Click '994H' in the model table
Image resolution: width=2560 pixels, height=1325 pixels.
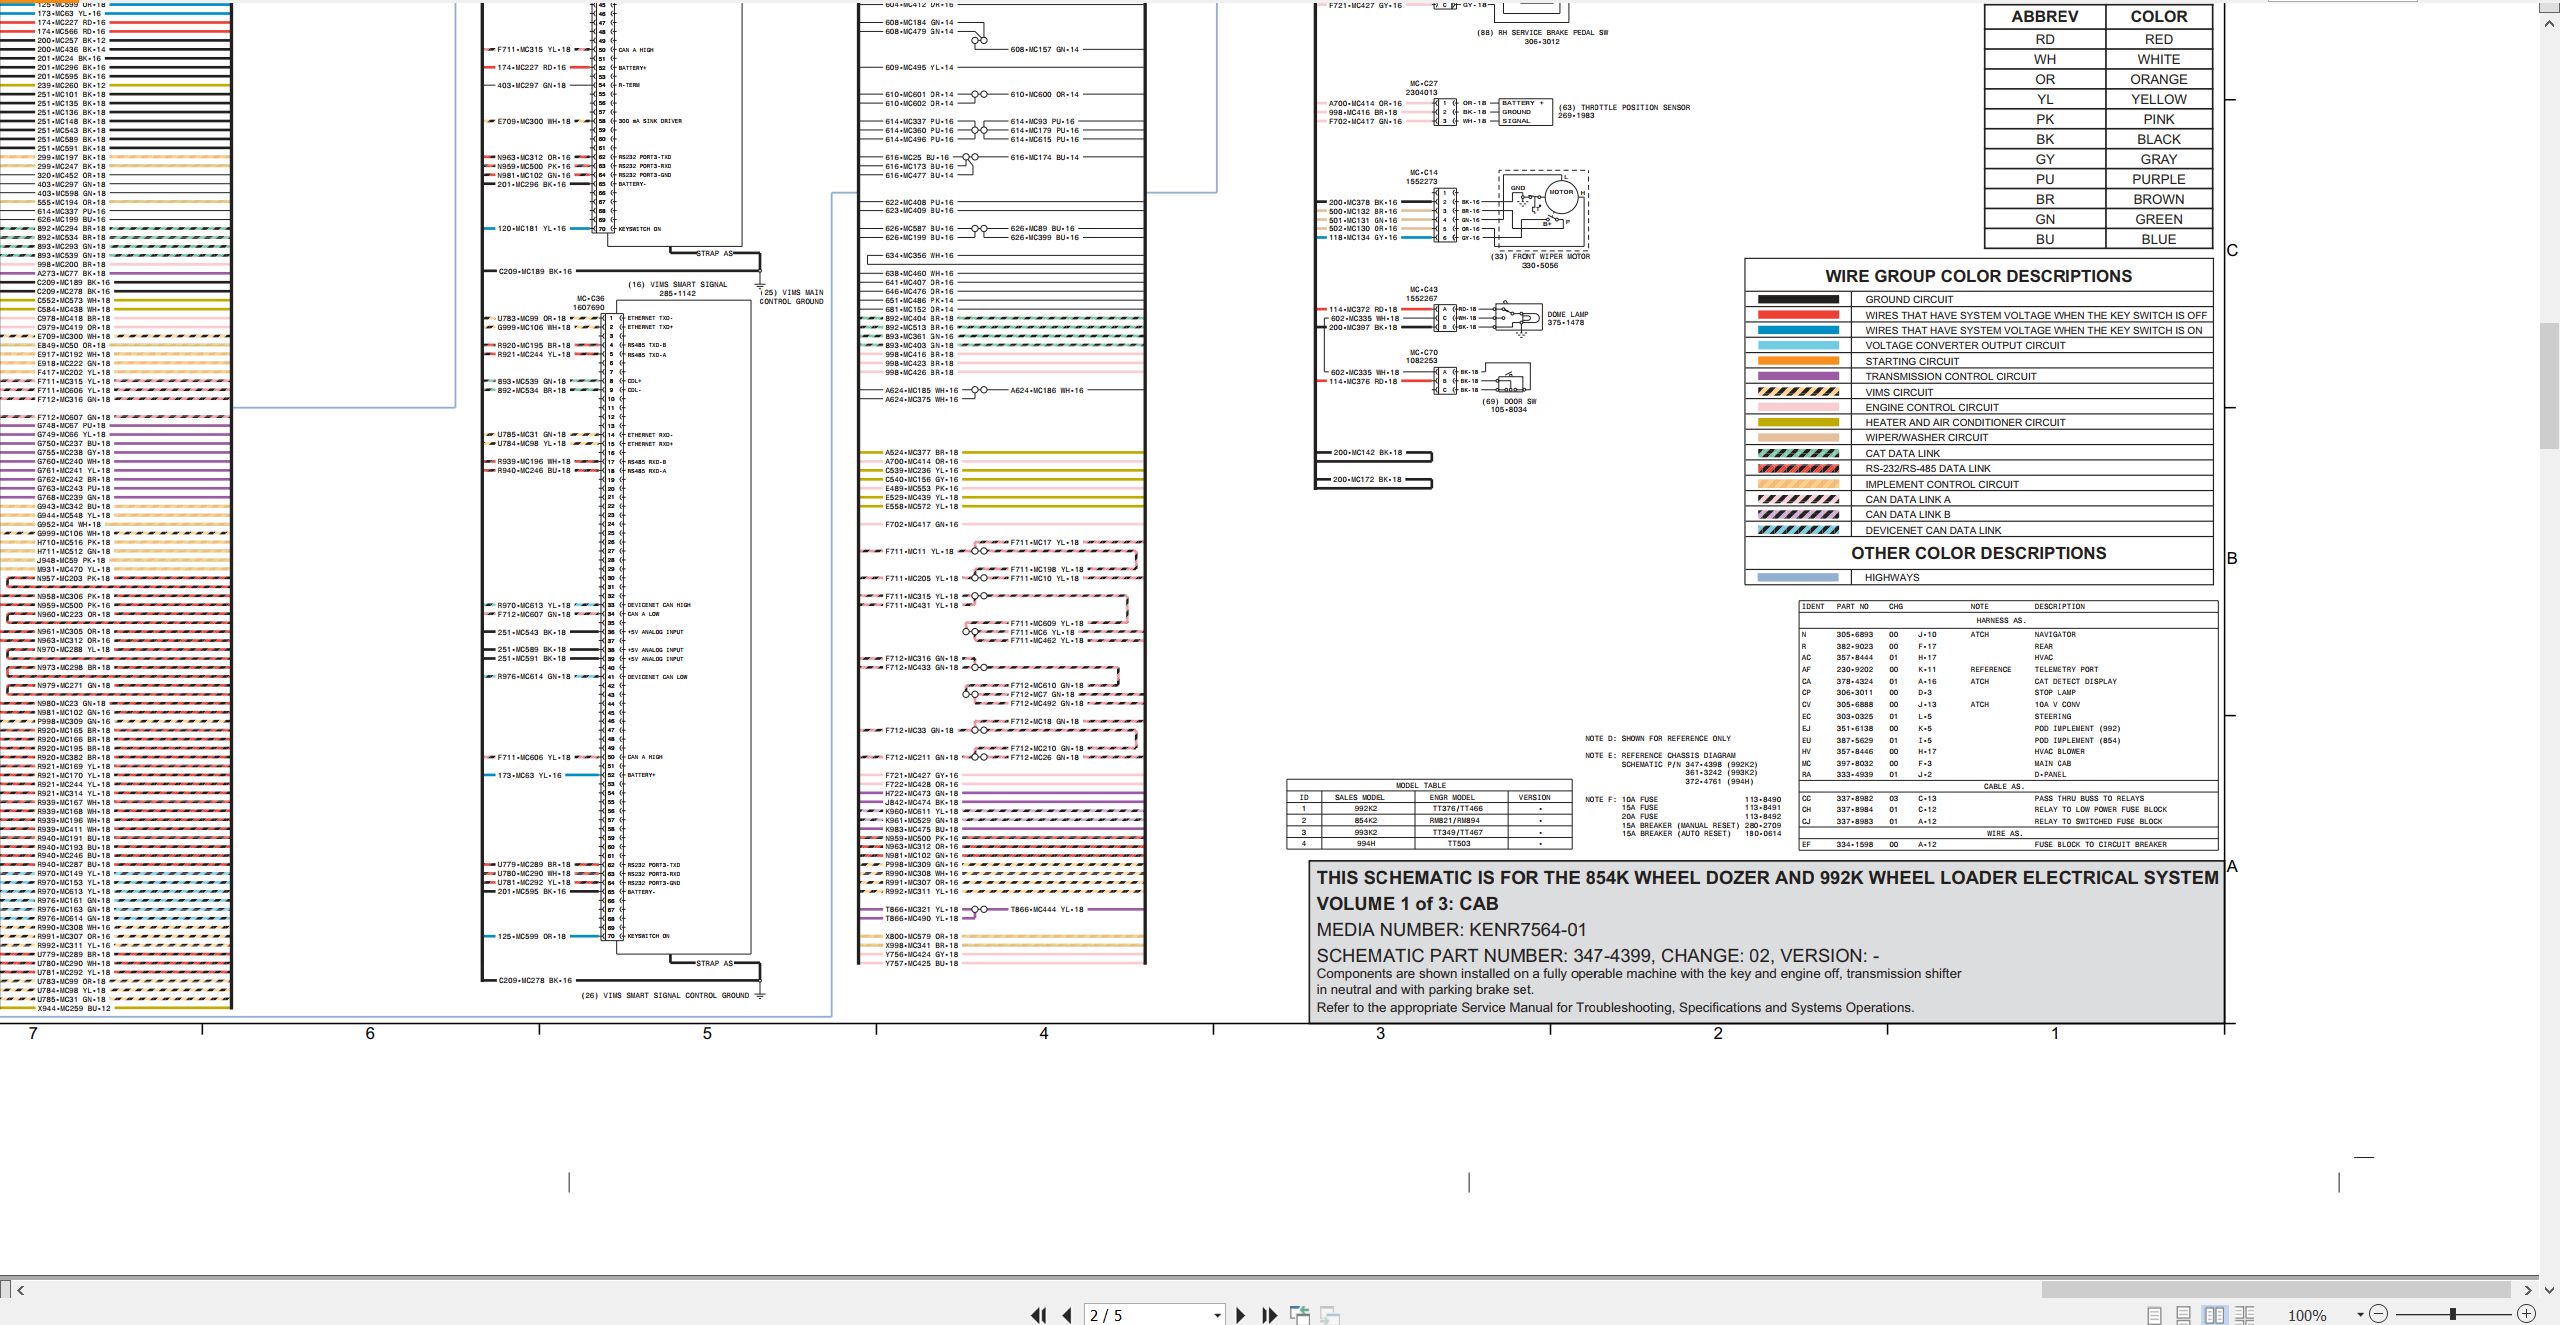(1365, 843)
